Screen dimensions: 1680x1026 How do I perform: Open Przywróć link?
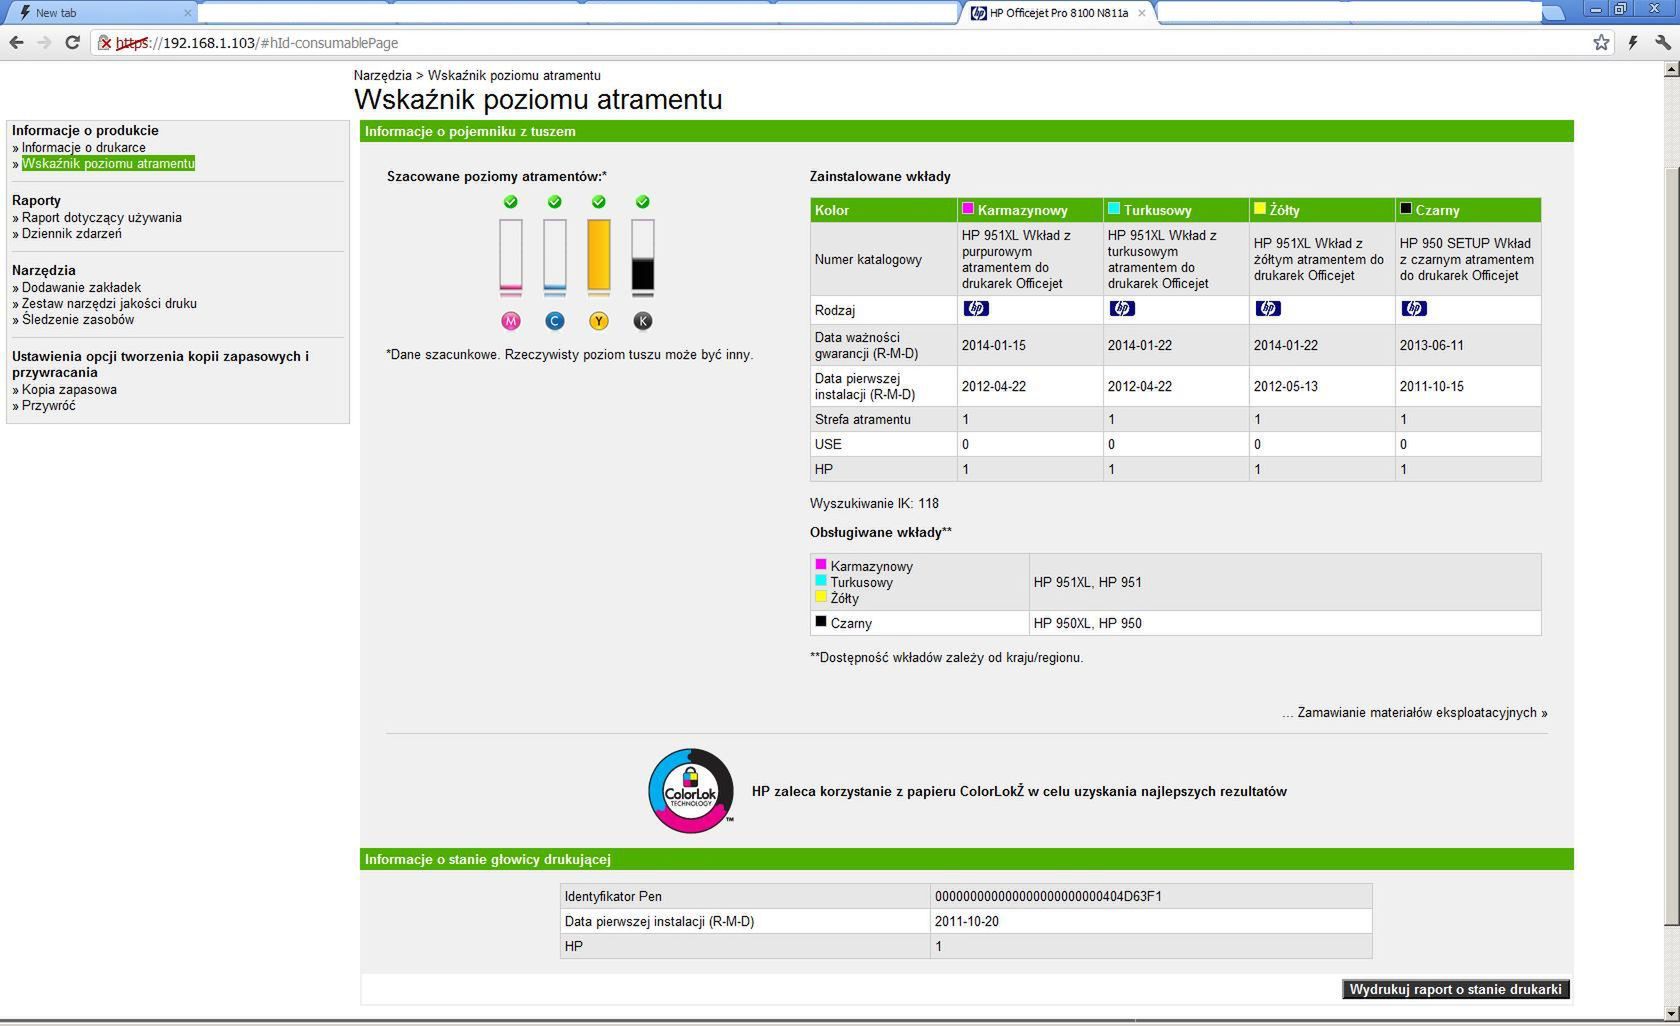click(49, 405)
